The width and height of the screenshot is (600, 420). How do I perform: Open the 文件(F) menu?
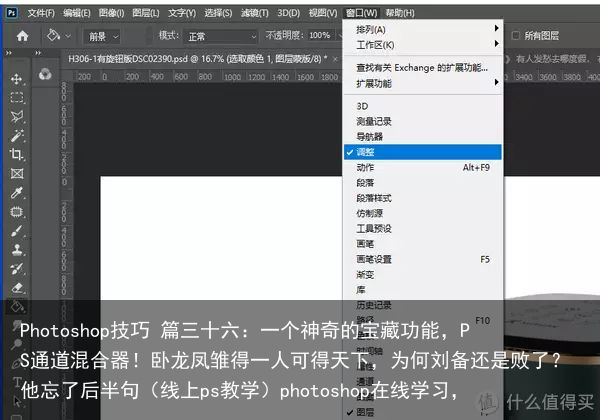(41, 13)
